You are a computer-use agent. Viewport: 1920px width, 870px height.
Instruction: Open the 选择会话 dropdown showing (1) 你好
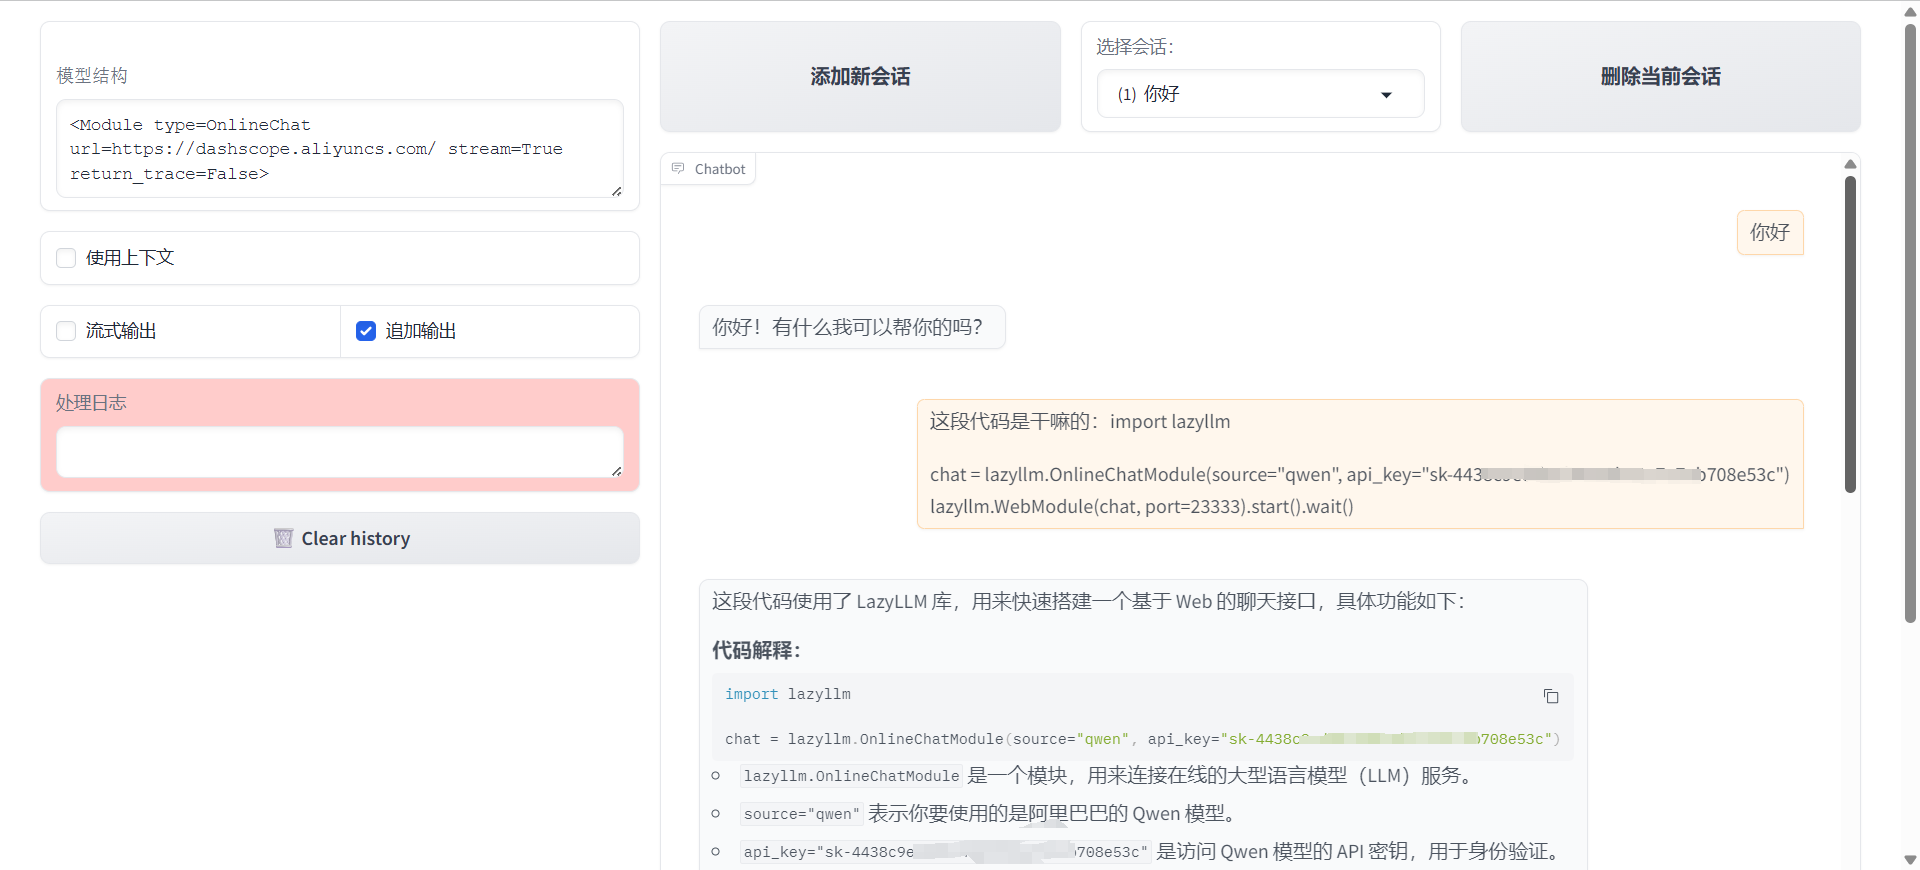tap(1260, 94)
